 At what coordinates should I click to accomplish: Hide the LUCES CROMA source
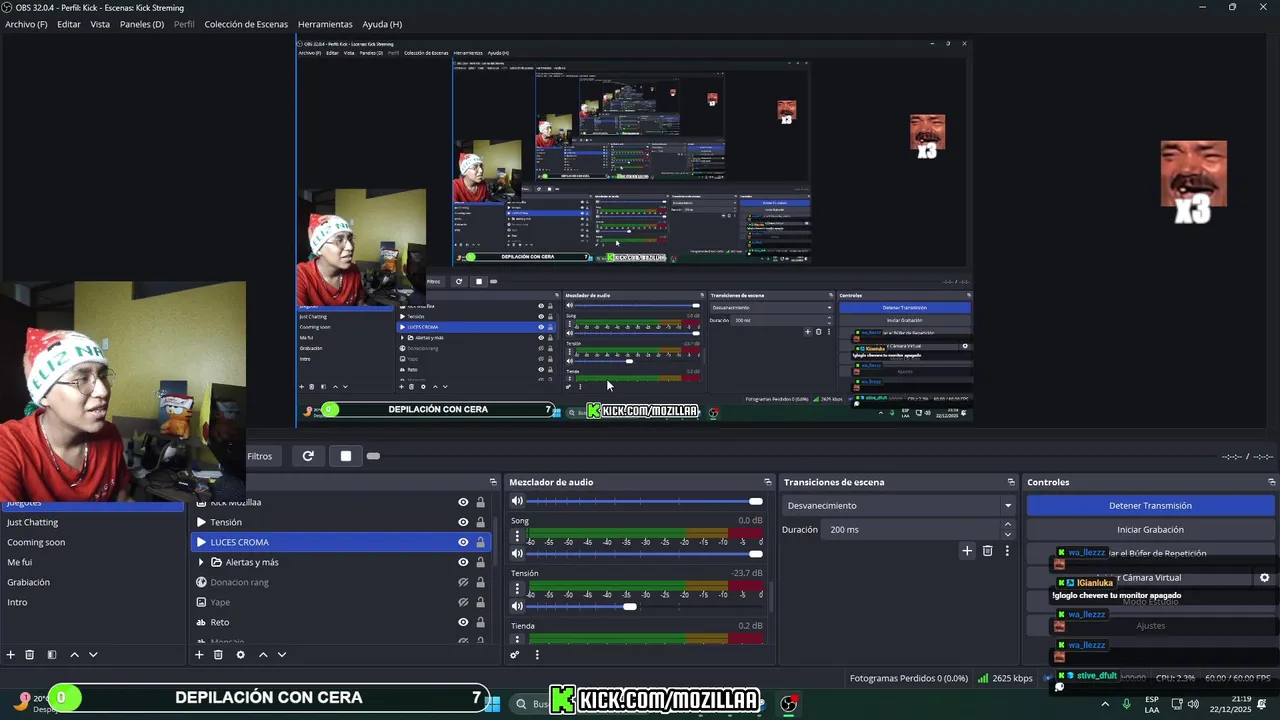[463, 542]
